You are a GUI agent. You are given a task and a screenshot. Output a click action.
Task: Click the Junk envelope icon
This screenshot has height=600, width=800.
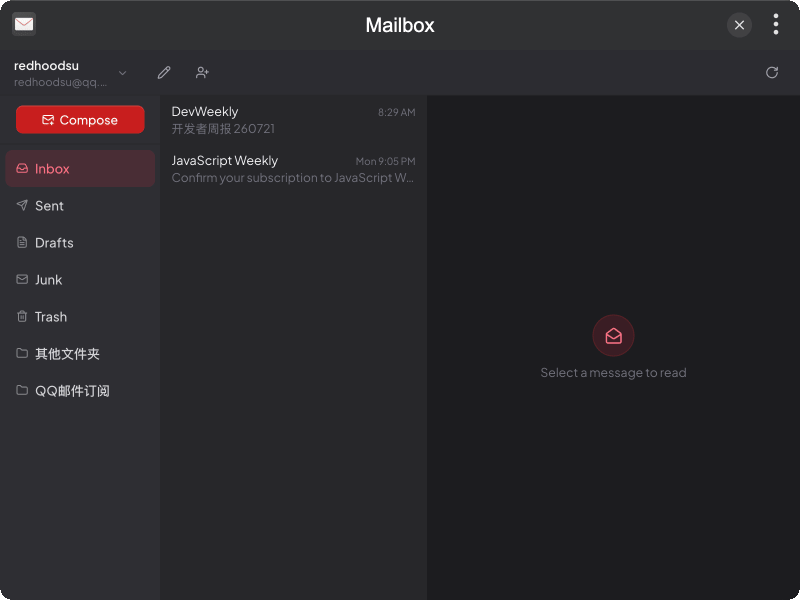22,279
